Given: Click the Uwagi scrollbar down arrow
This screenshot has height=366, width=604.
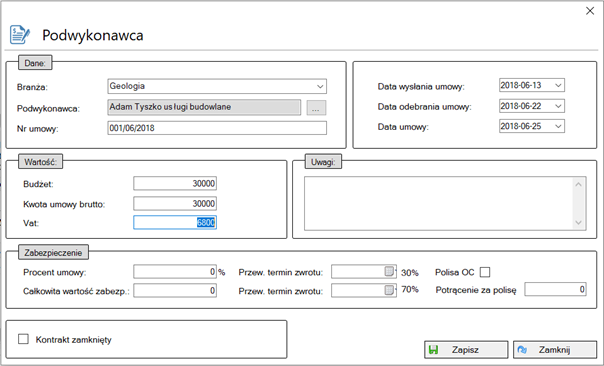Looking at the screenshot, I should pos(579,222).
